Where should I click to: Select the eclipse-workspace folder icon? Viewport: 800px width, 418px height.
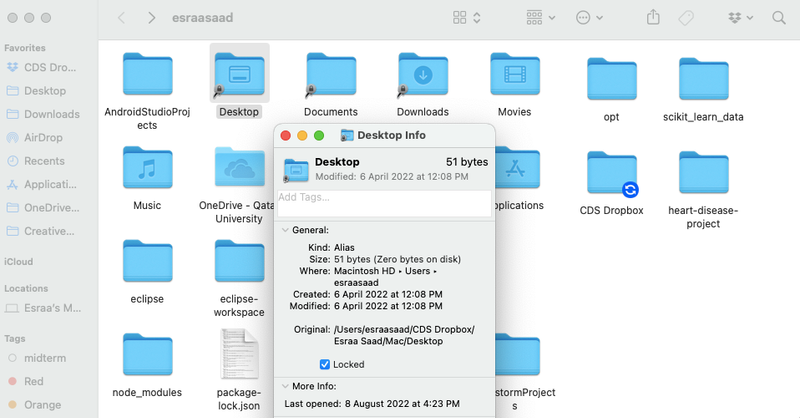[x=239, y=261]
